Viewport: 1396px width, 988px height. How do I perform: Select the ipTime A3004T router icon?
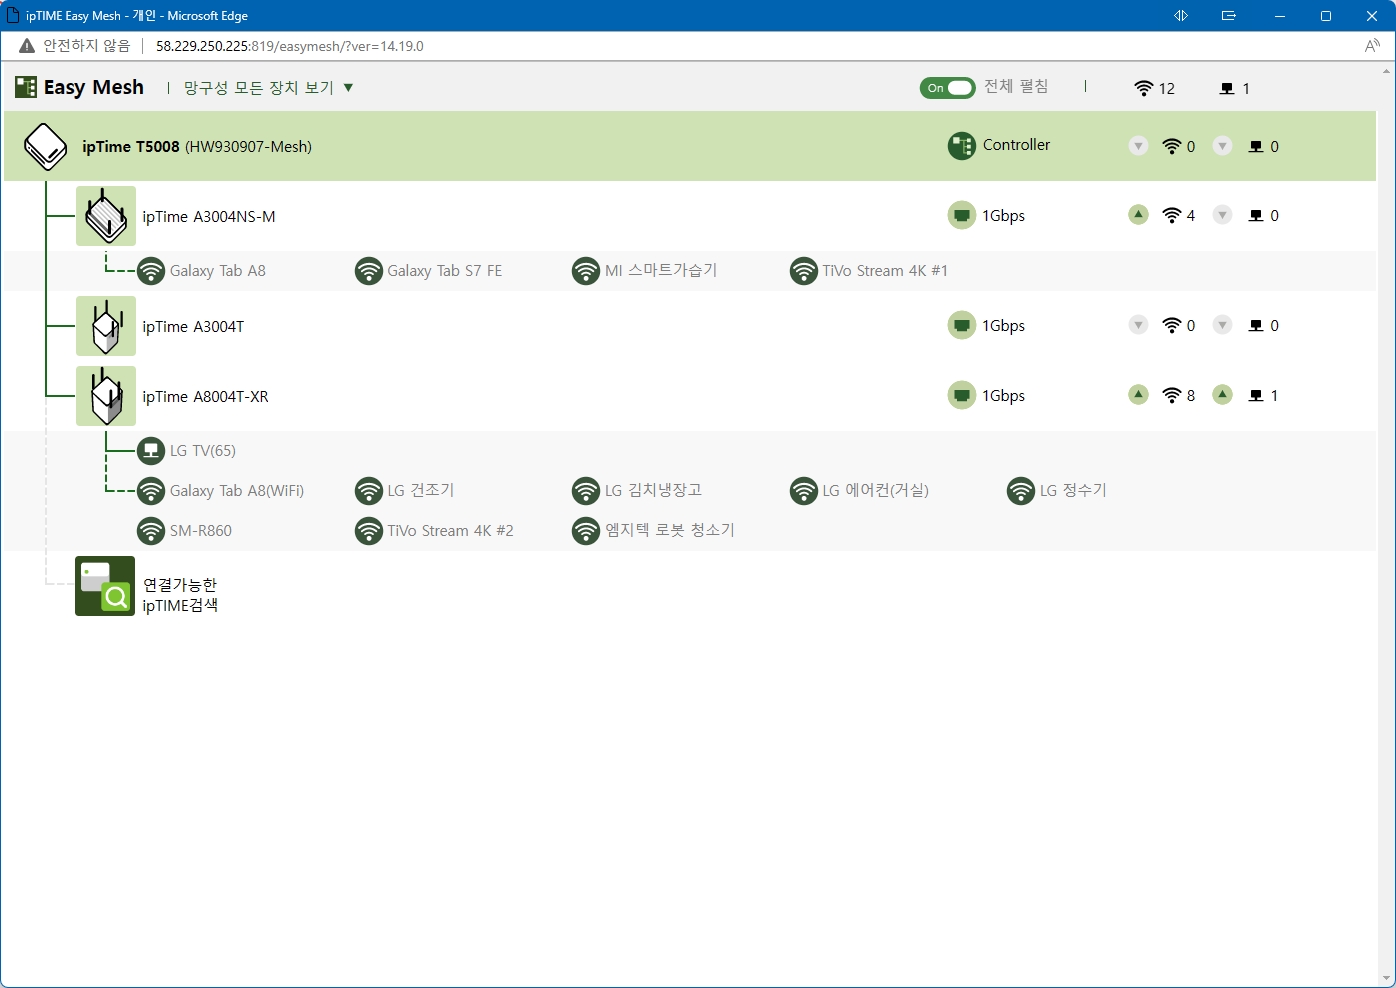click(106, 326)
